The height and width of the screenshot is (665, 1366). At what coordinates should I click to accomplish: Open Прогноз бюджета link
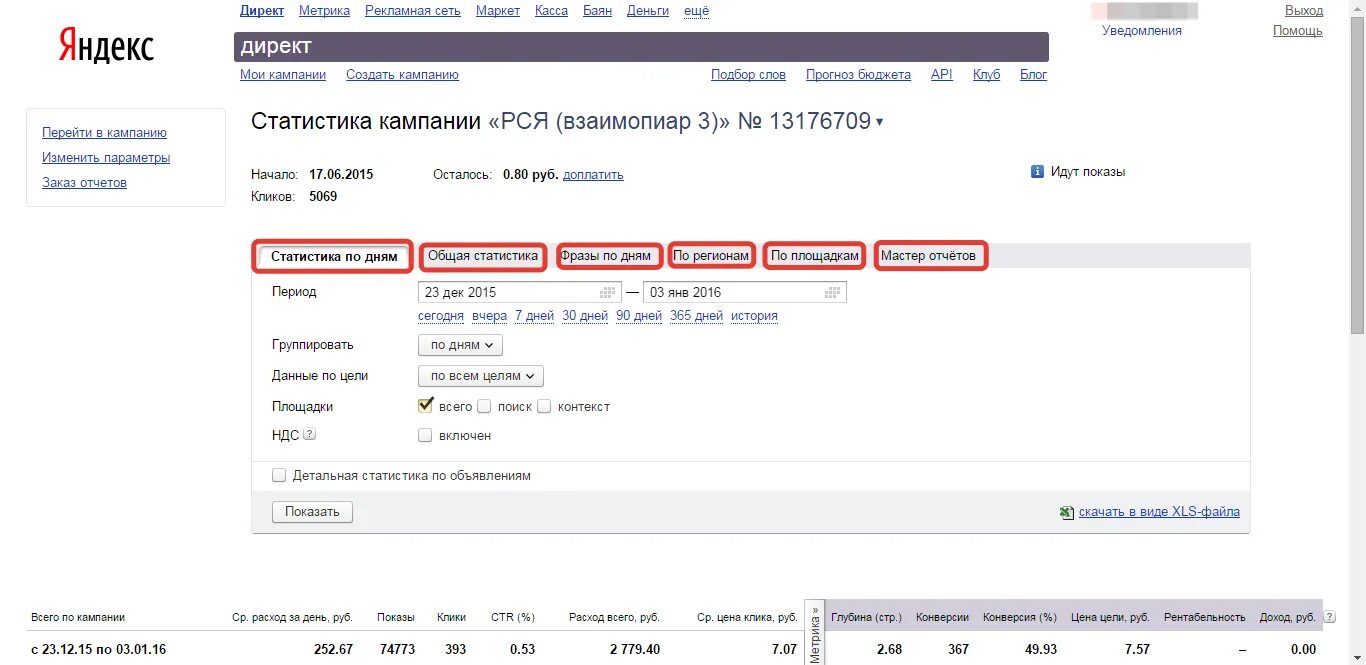click(858, 75)
